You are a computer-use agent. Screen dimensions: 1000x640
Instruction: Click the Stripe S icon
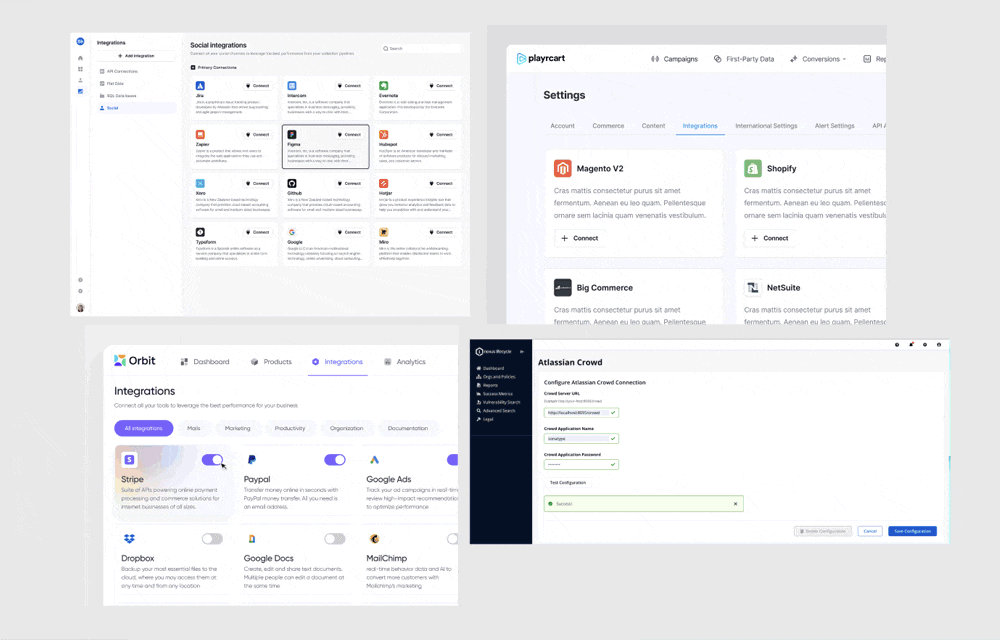pyautogui.click(x=129, y=459)
